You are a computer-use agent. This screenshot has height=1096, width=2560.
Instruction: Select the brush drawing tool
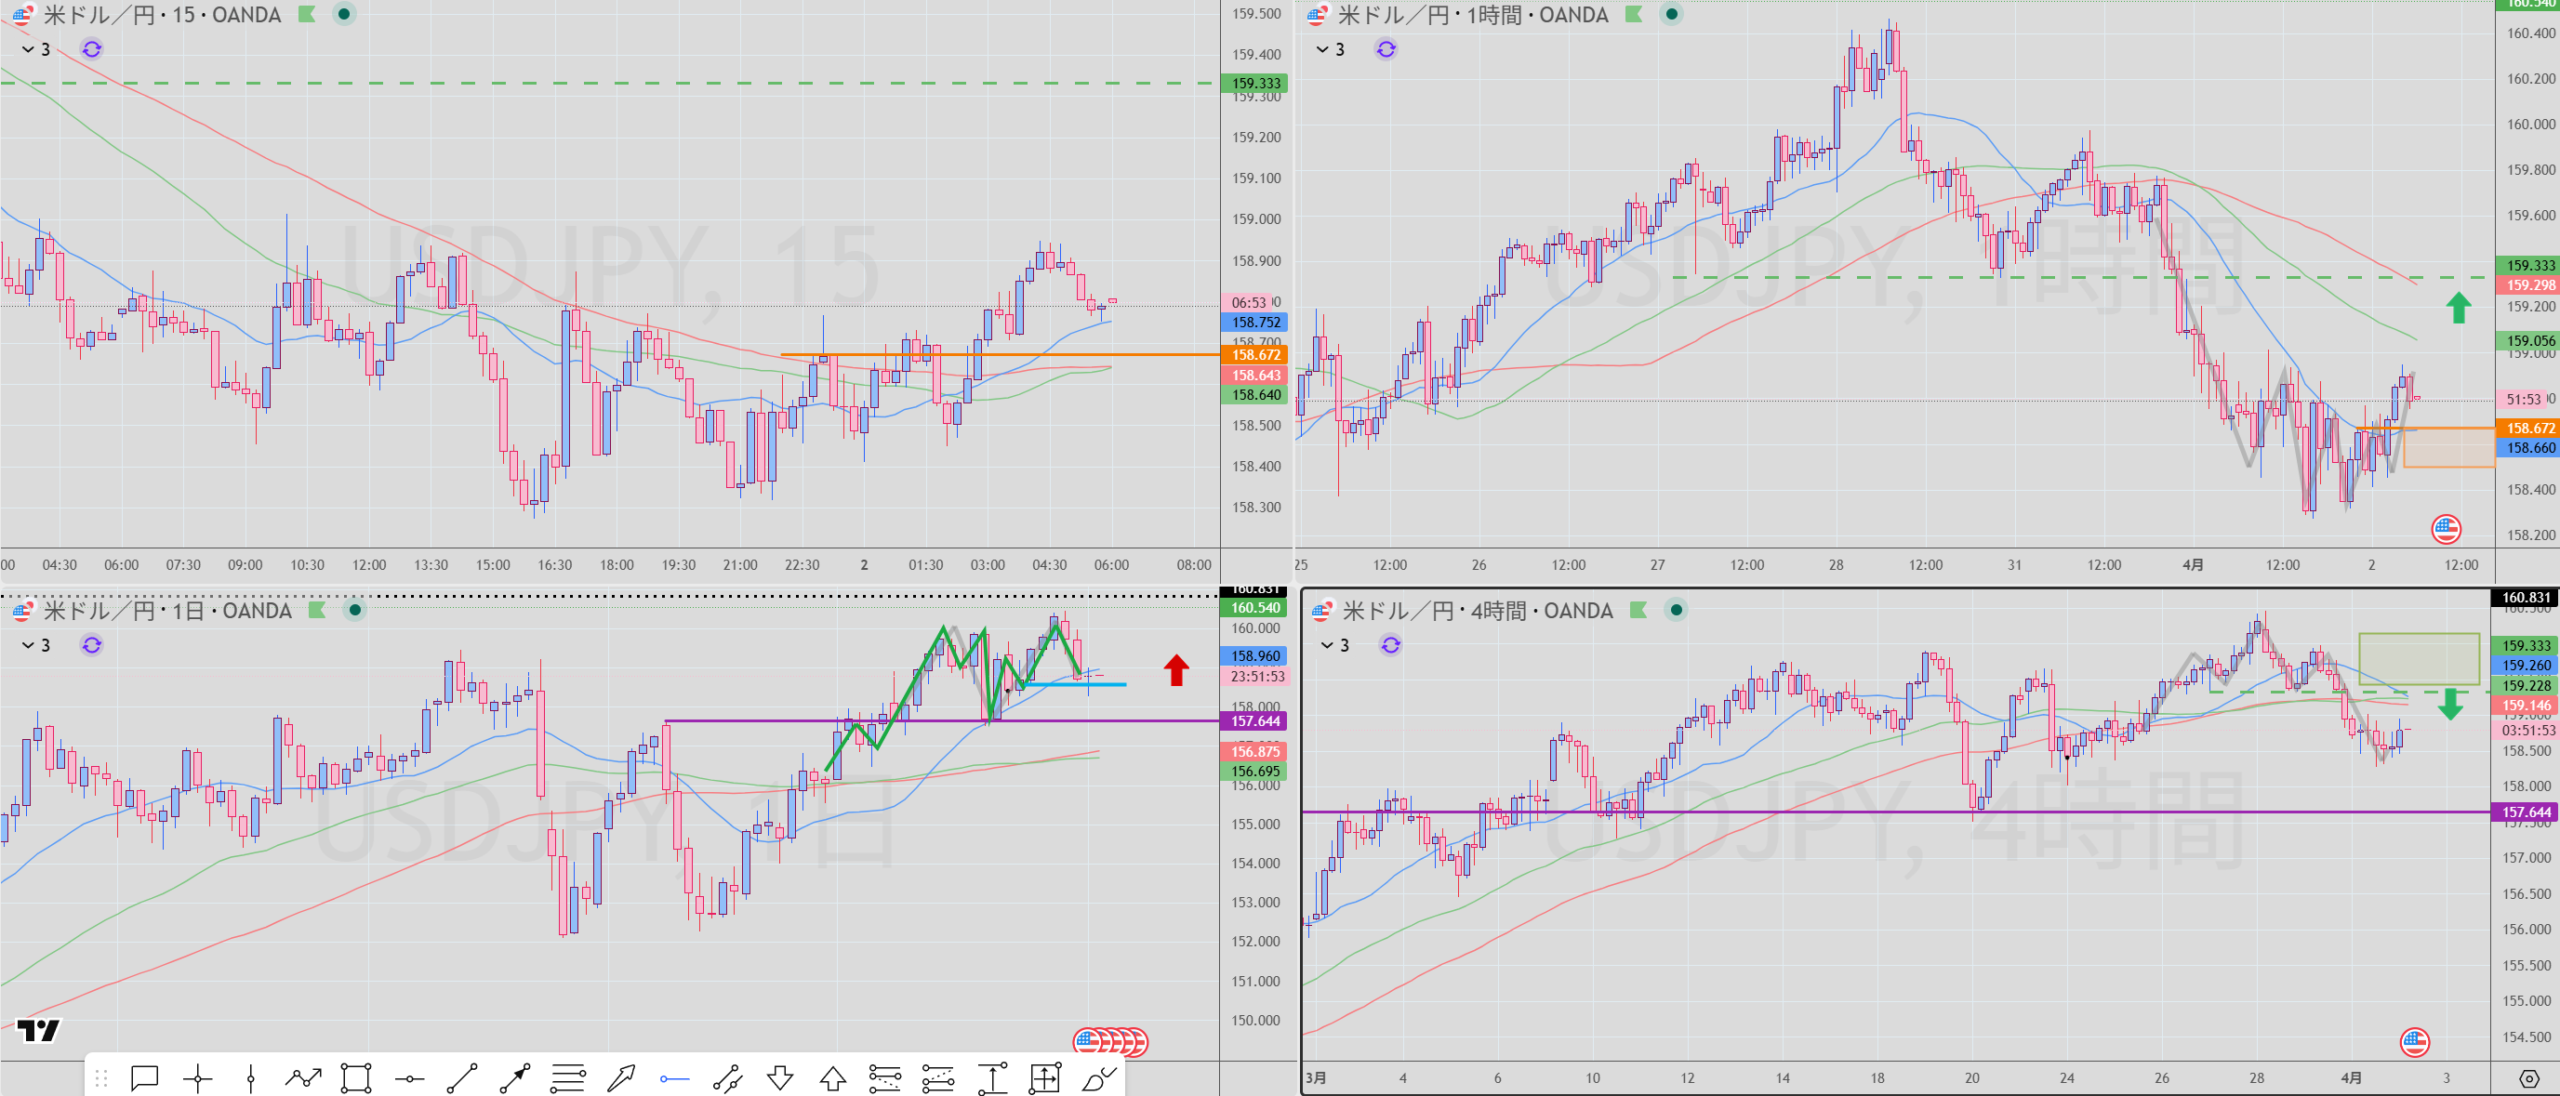pos(1098,1078)
